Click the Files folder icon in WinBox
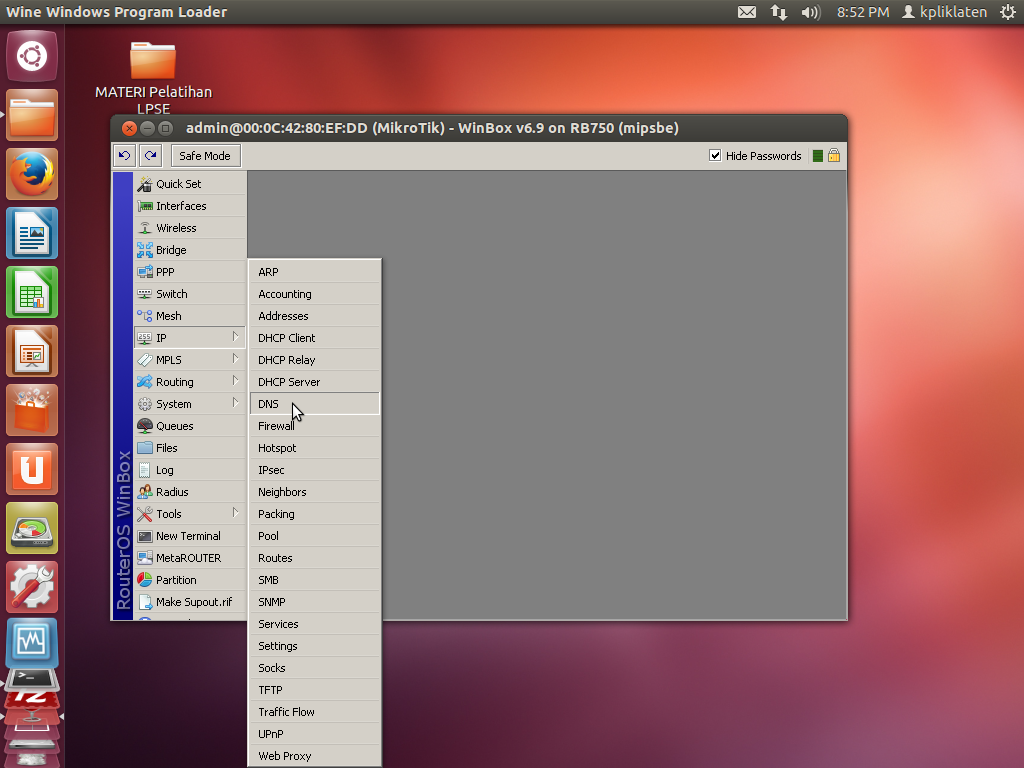 [x=144, y=448]
